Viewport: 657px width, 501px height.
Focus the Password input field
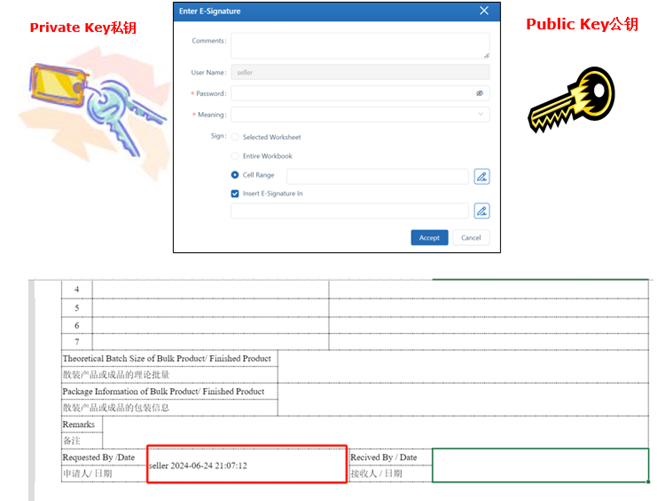pos(350,93)
